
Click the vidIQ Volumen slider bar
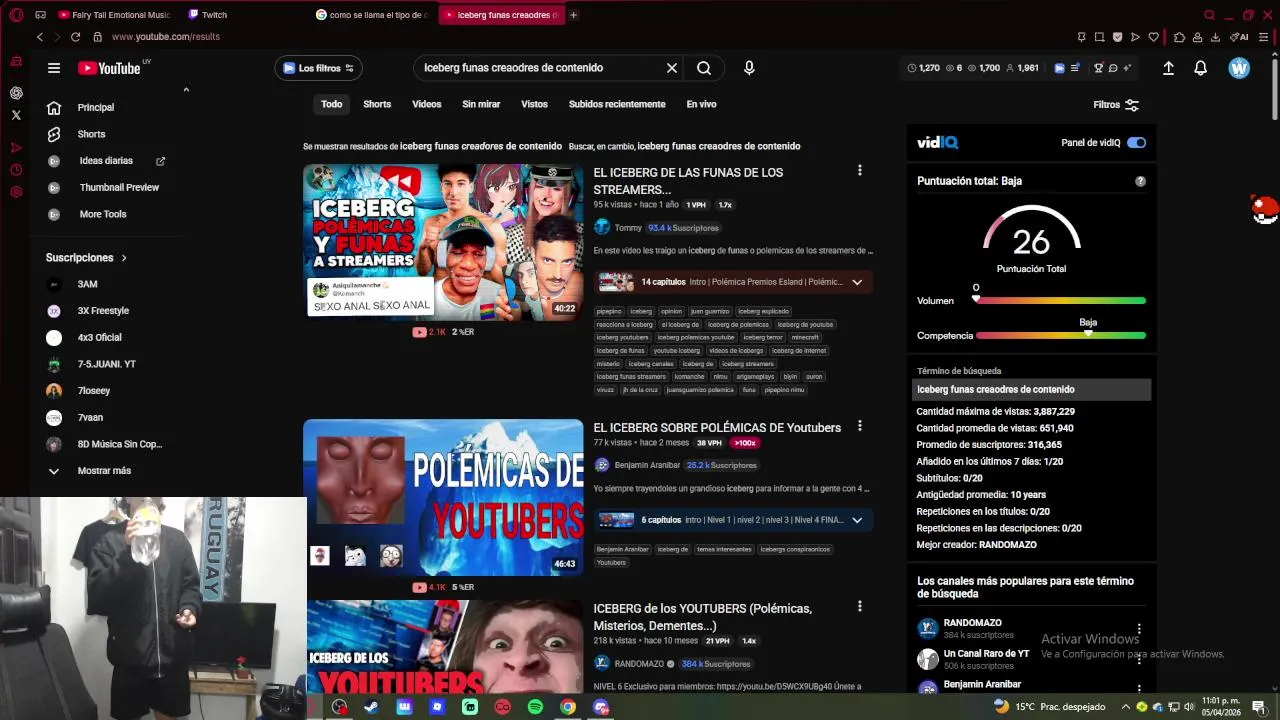[1061, 300]
